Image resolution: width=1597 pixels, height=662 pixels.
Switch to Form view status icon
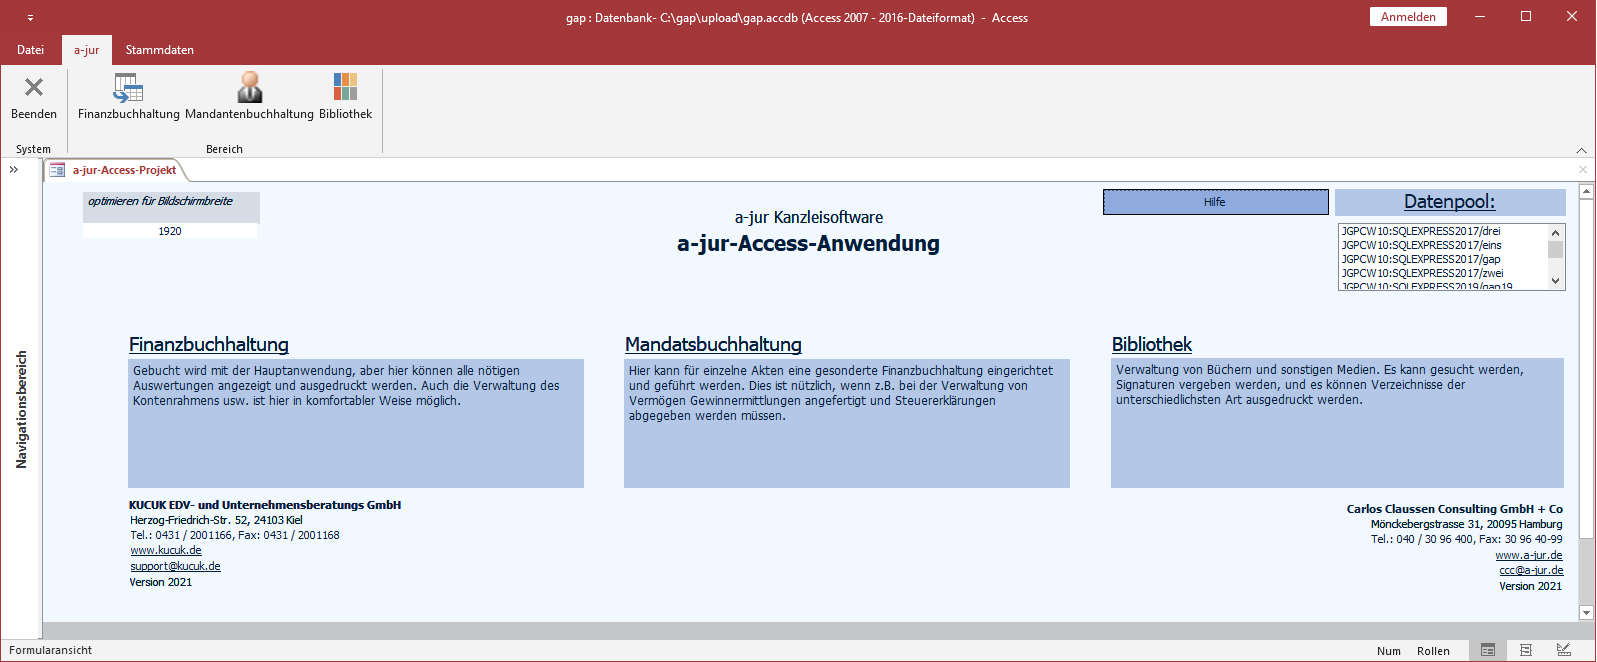(1488, 650)
